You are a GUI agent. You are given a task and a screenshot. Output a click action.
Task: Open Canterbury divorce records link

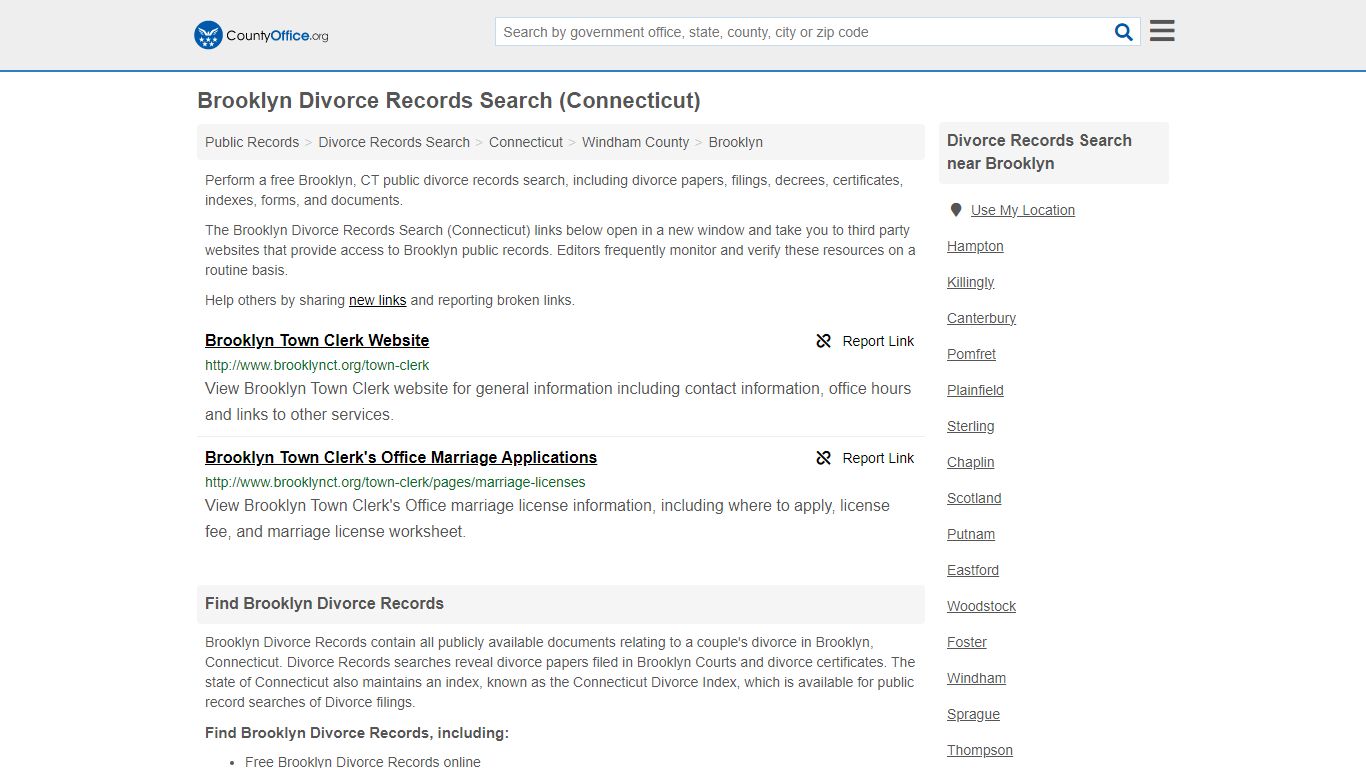(981, 318)
